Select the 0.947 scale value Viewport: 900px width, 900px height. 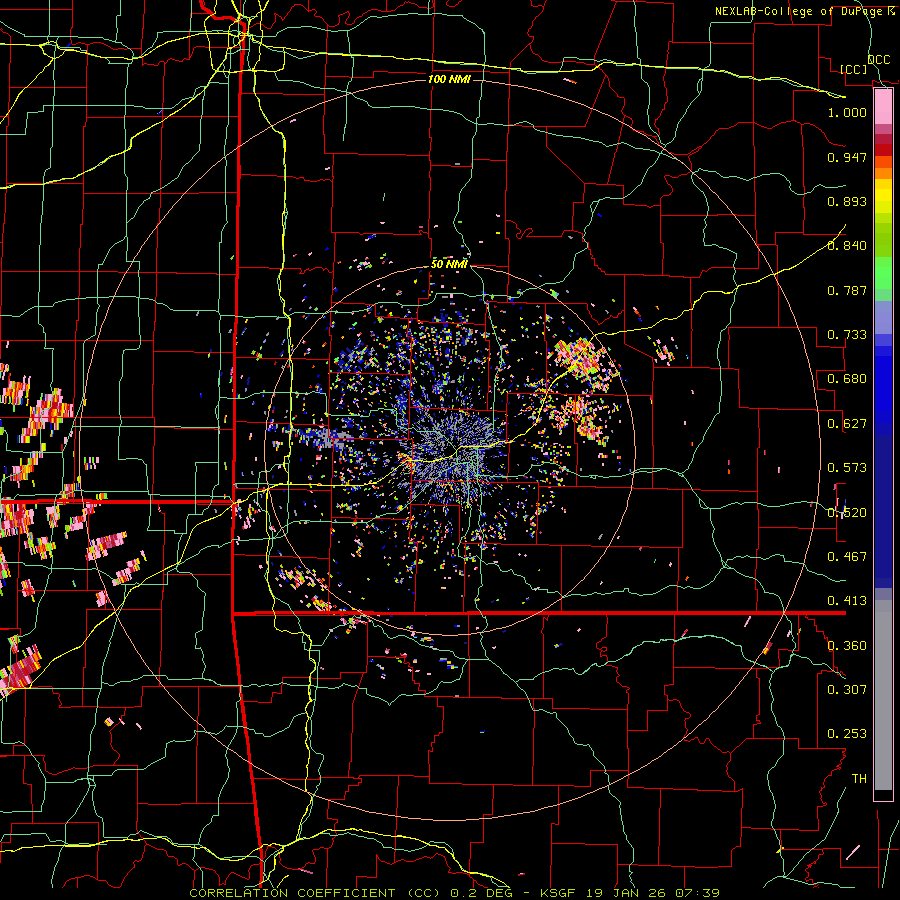847,157
